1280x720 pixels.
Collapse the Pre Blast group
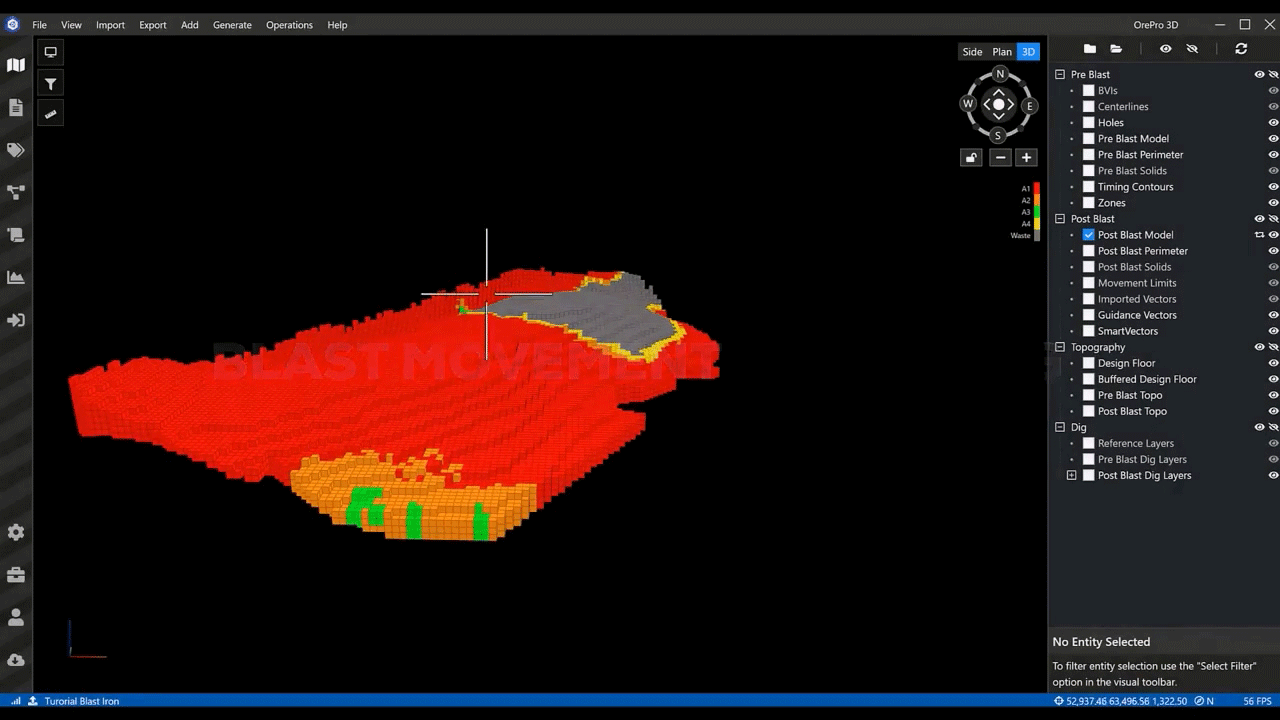pyautogui.click(x=1060, y=74)
